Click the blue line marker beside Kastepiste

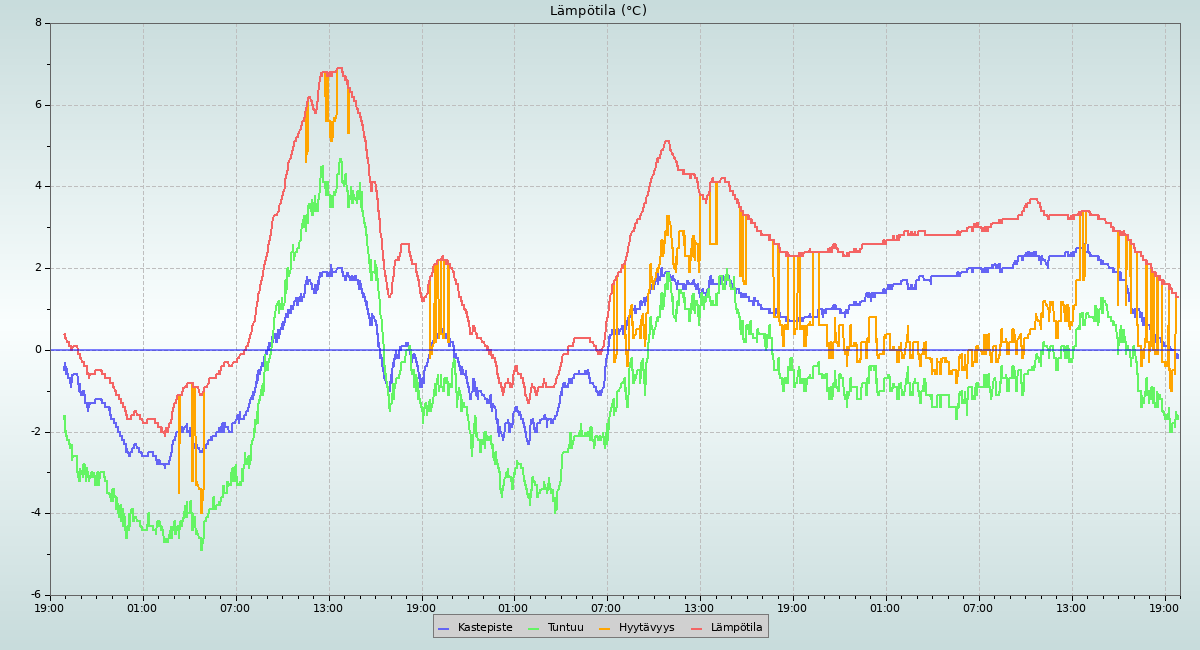444,628
